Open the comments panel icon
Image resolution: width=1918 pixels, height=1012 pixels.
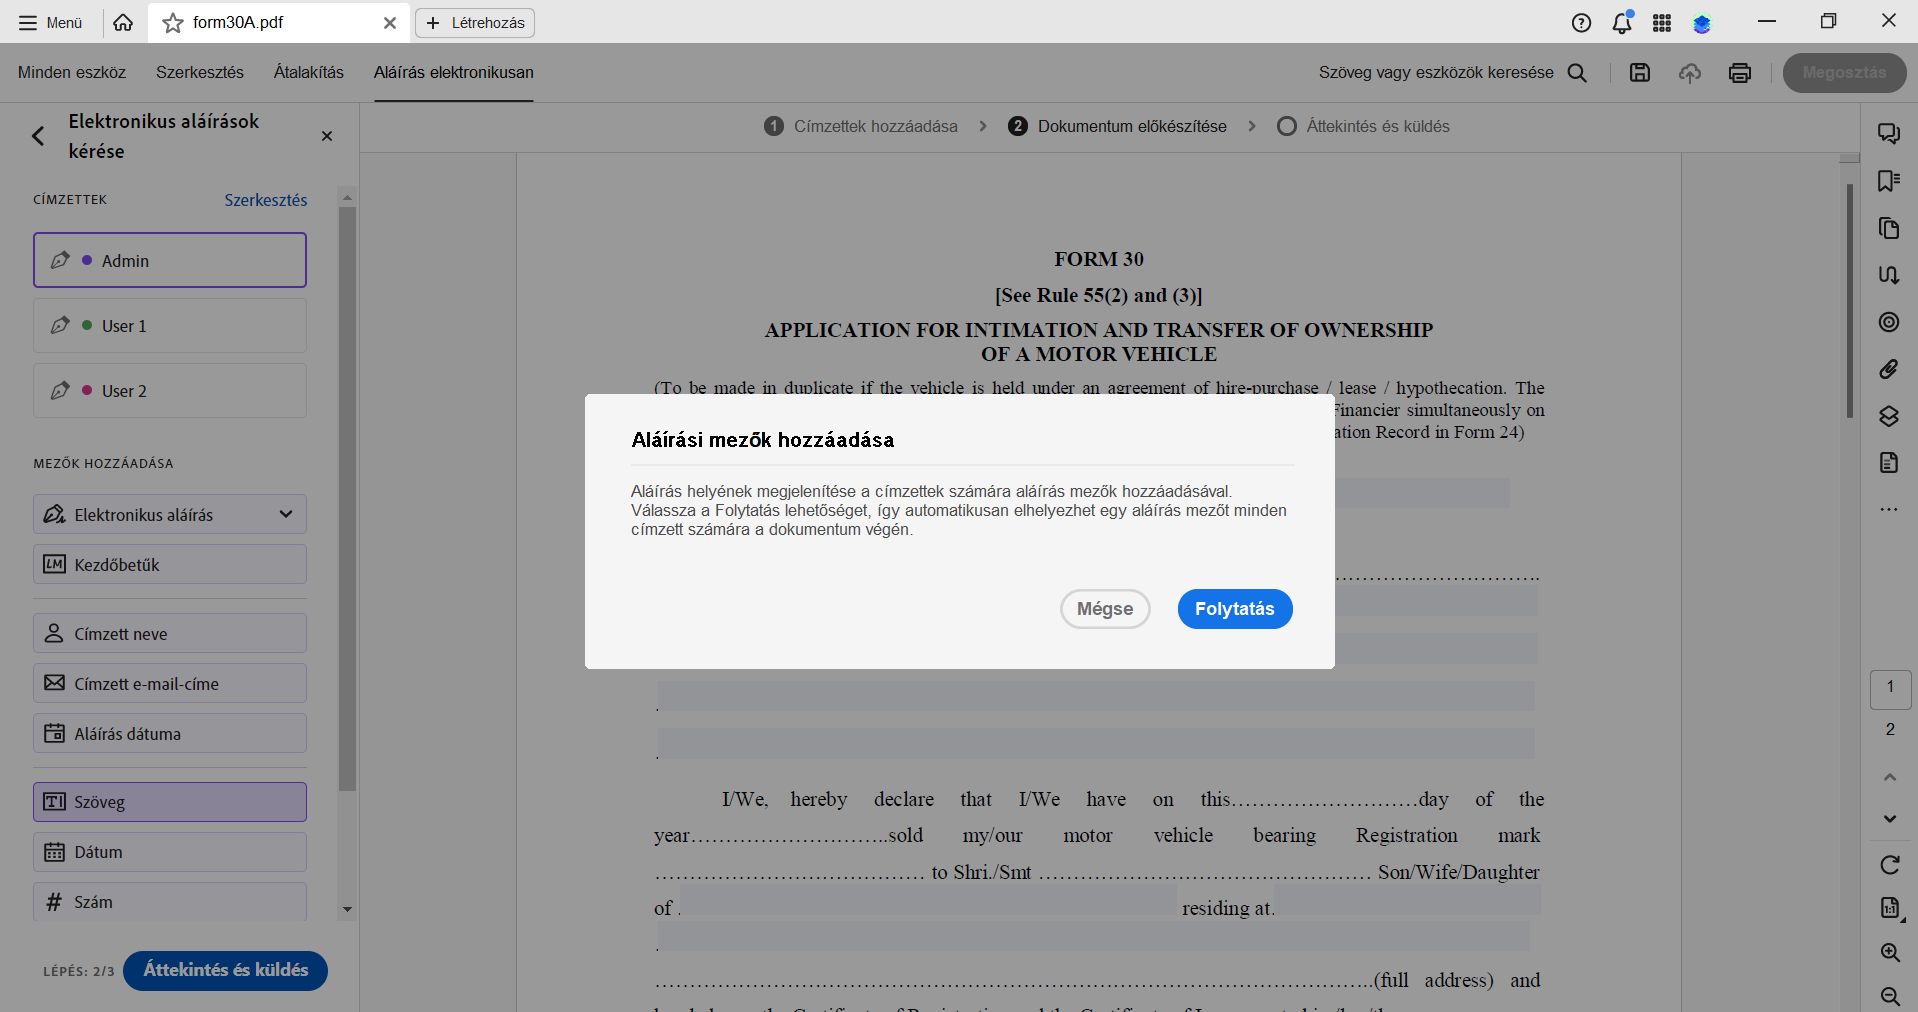pyautogui.click(x=1889, y=134)
